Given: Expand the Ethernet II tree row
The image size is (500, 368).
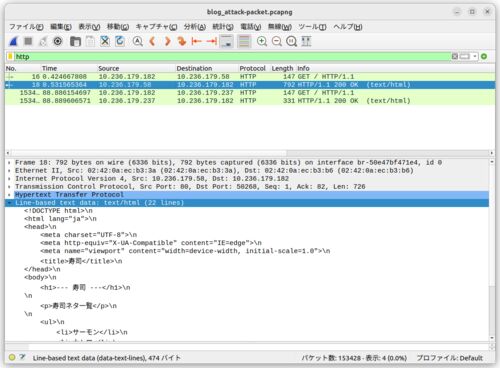Looking at the screenshot, I should click(9, 171).
